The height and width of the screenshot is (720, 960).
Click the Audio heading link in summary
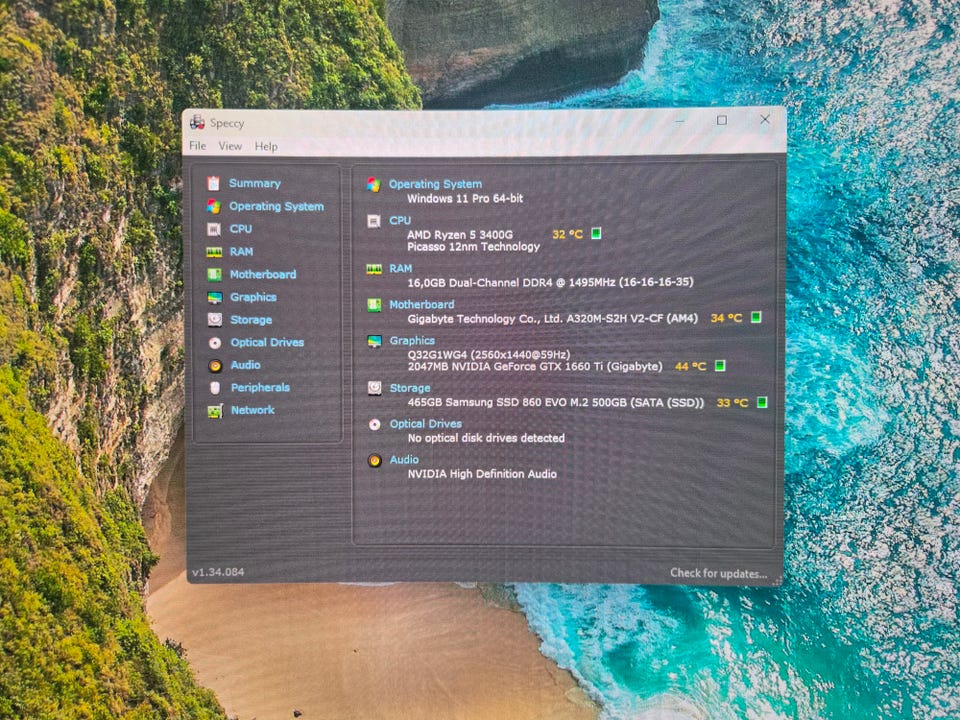tap(405, 460)
